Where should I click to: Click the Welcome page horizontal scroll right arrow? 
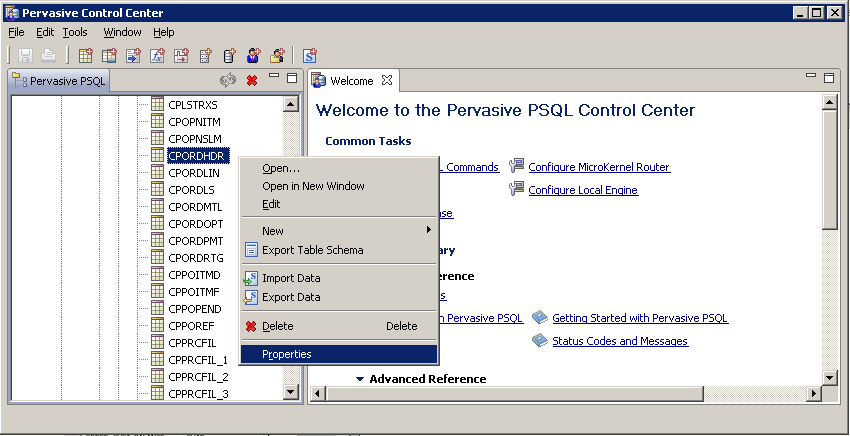[x=813, y=393]
